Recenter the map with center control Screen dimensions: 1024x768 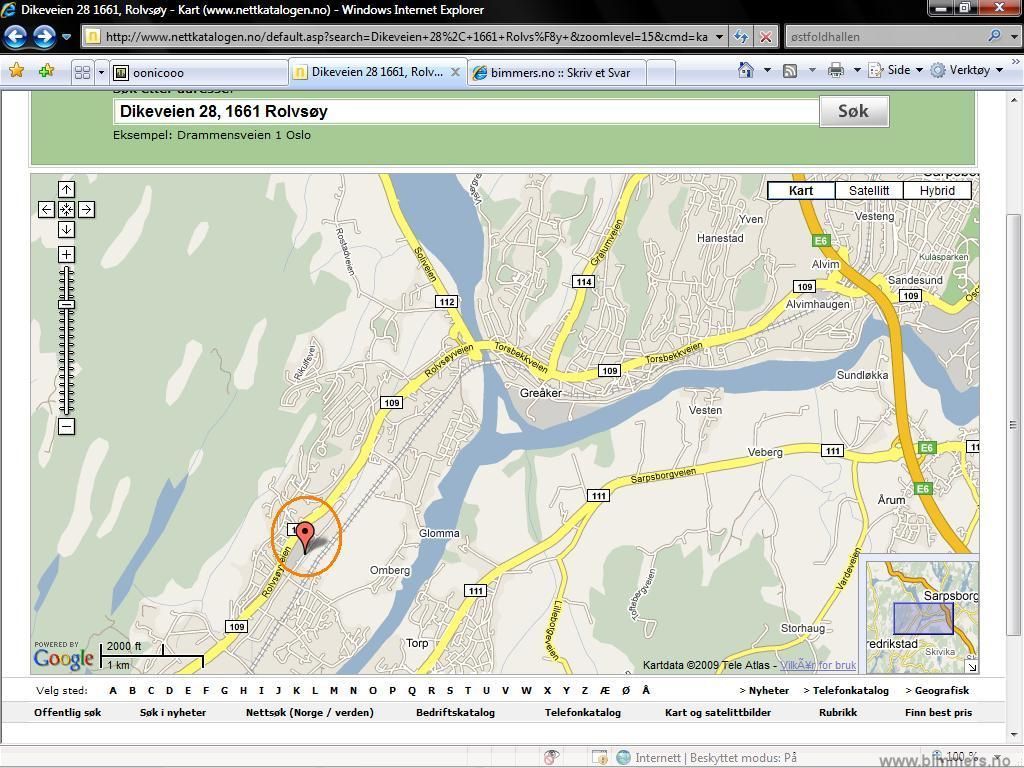click(x=67, y=210)
